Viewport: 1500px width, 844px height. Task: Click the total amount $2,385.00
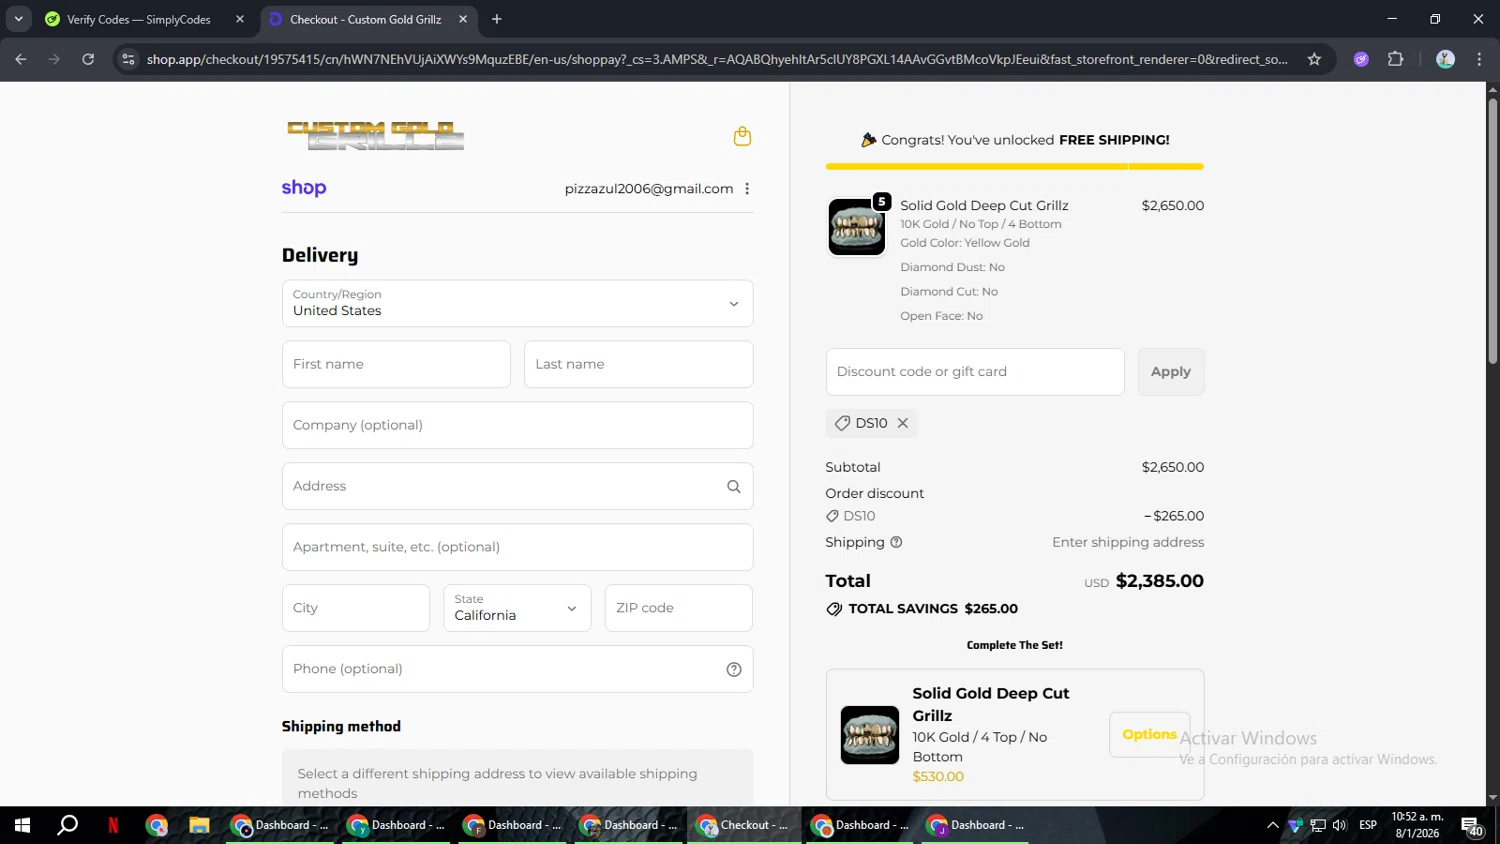1159,582
